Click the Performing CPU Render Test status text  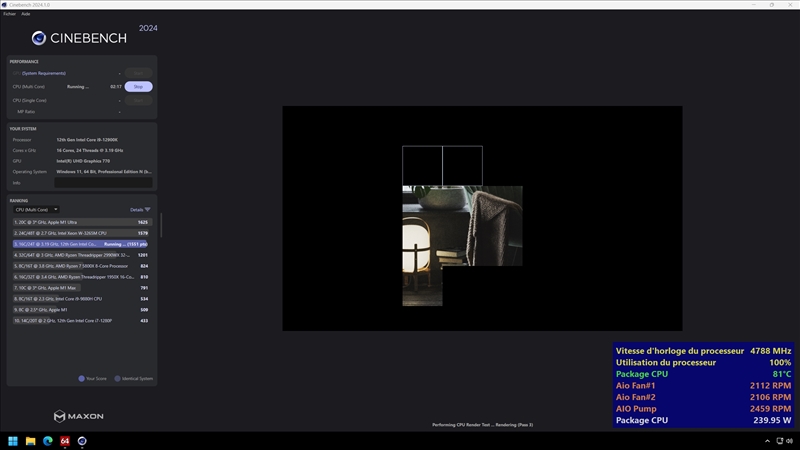(x=482, y=424)
